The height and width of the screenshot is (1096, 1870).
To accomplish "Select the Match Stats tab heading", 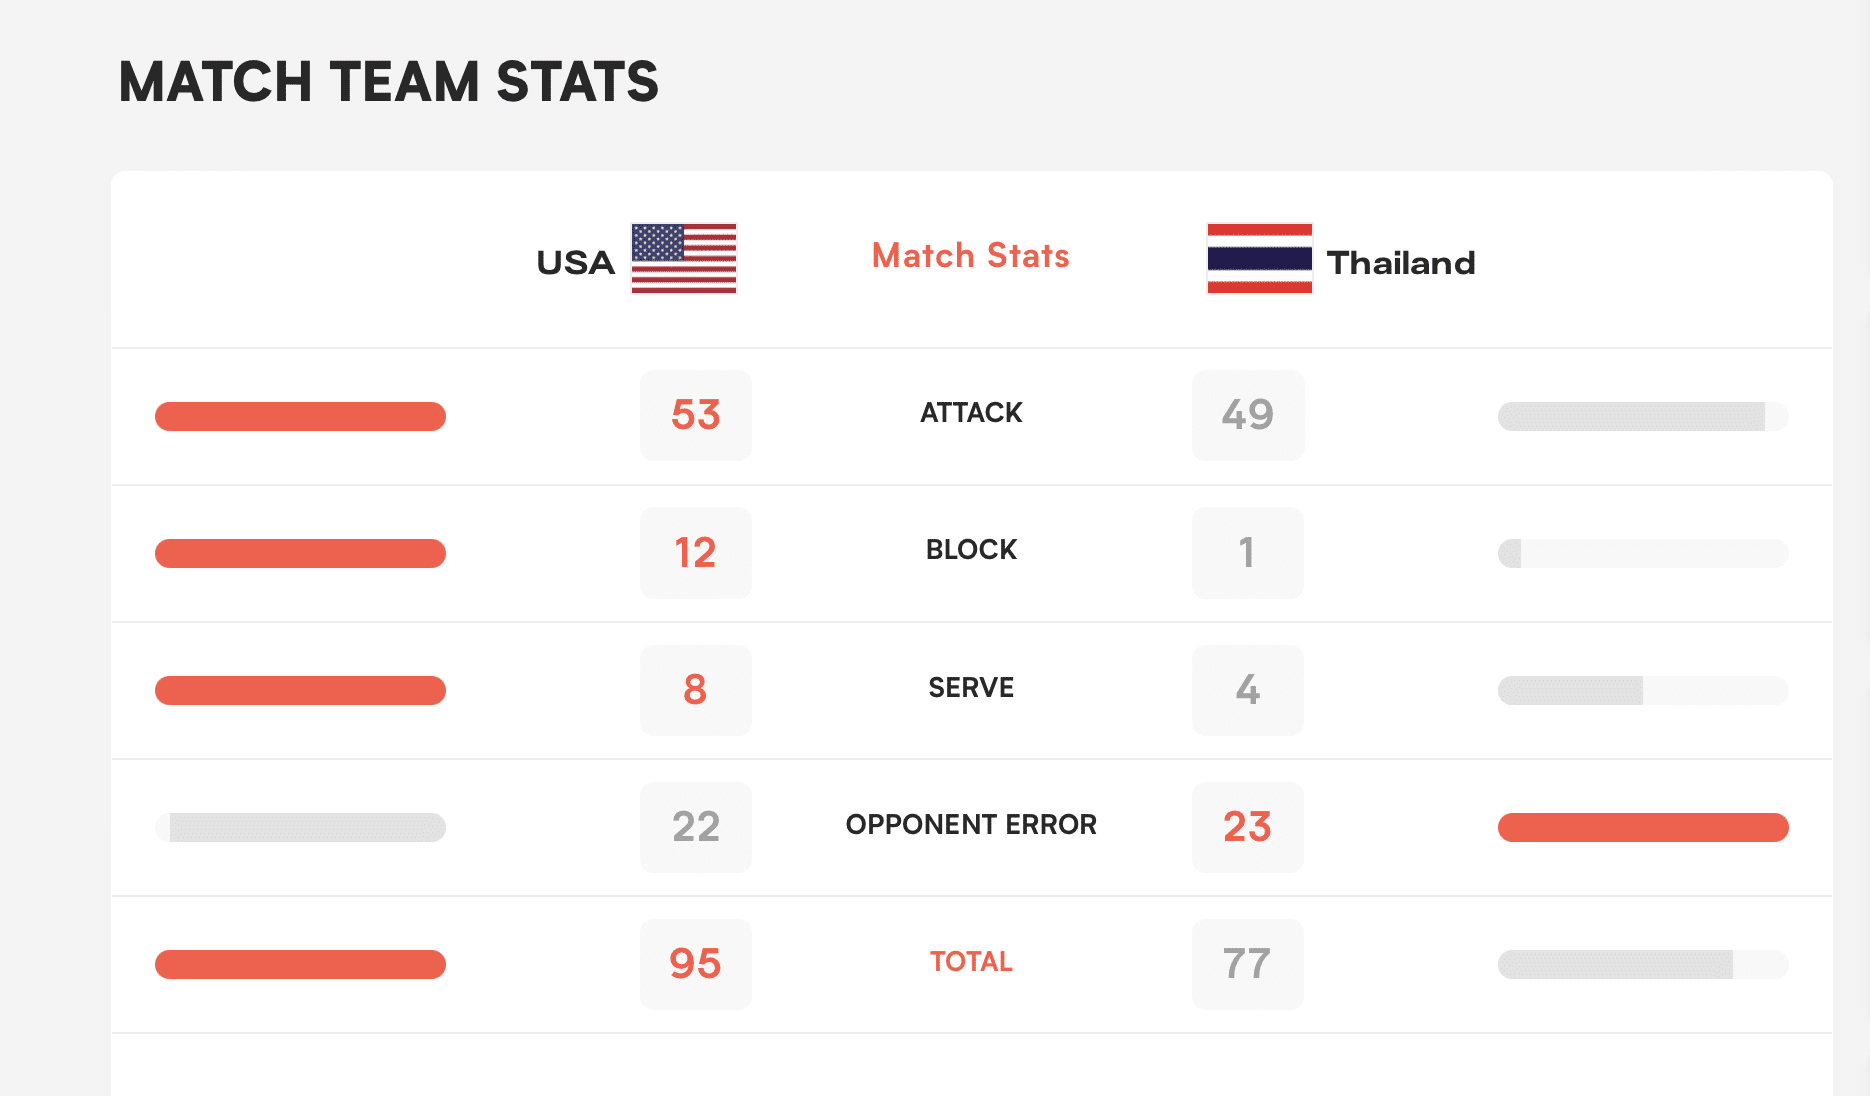I will pos(970,256).
